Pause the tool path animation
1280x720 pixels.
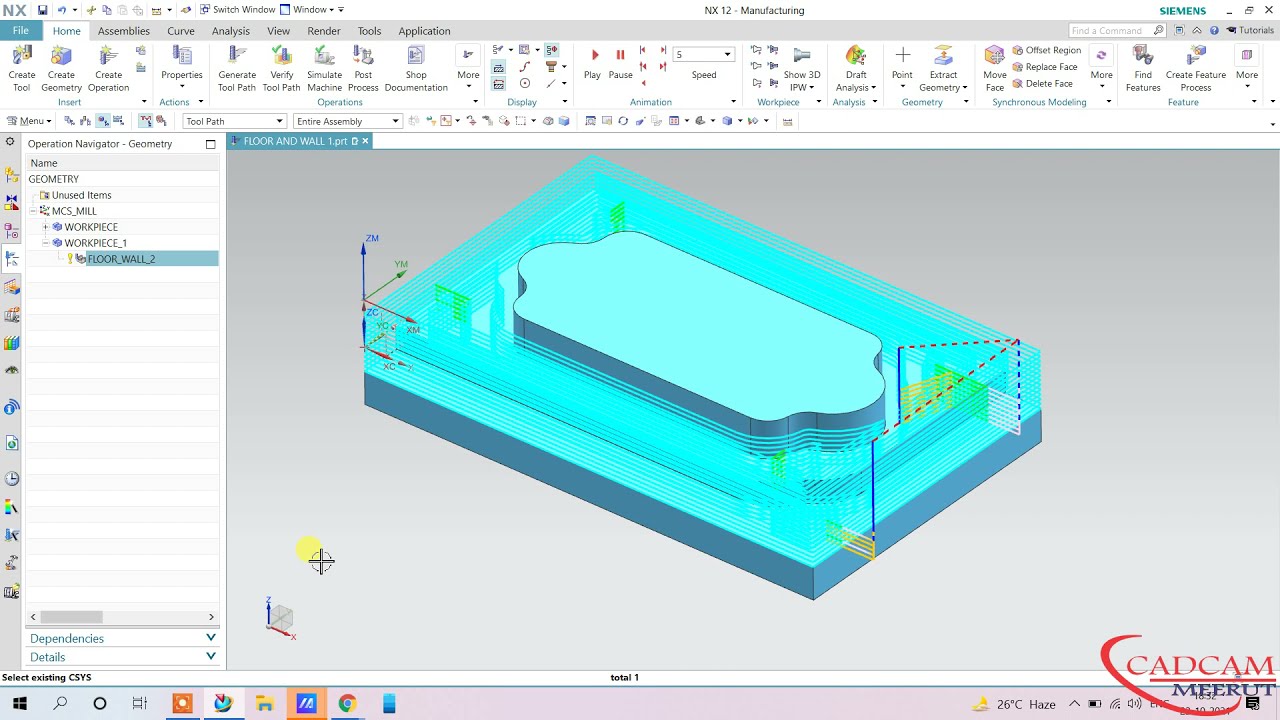tap(620, 63)
